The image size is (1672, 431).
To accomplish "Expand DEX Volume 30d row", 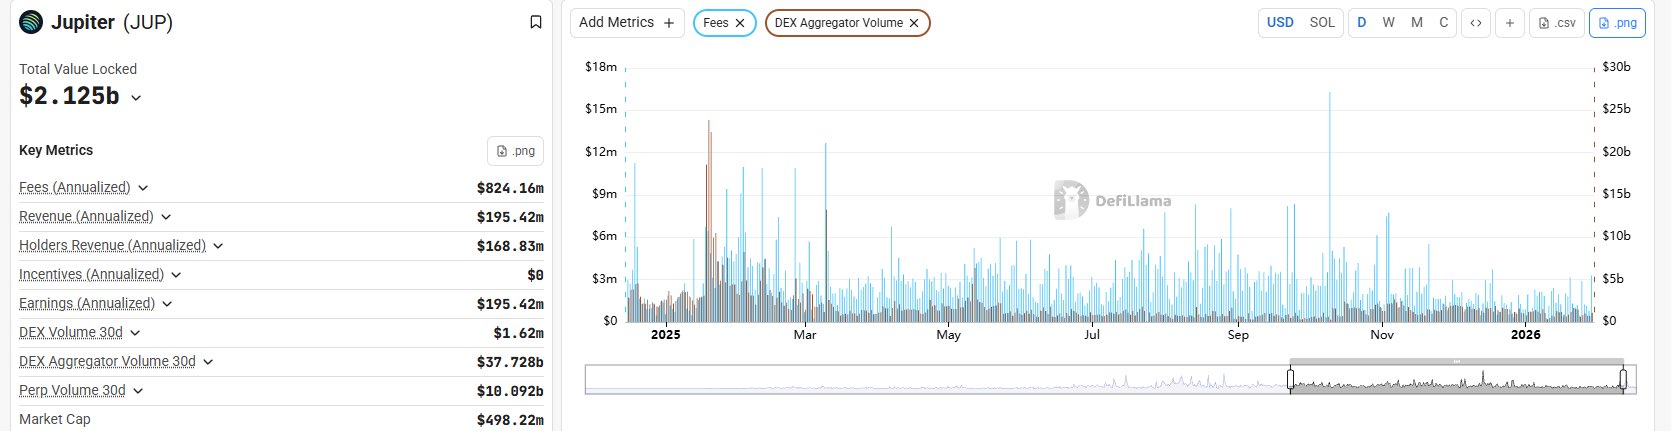I will pos(135,333).
